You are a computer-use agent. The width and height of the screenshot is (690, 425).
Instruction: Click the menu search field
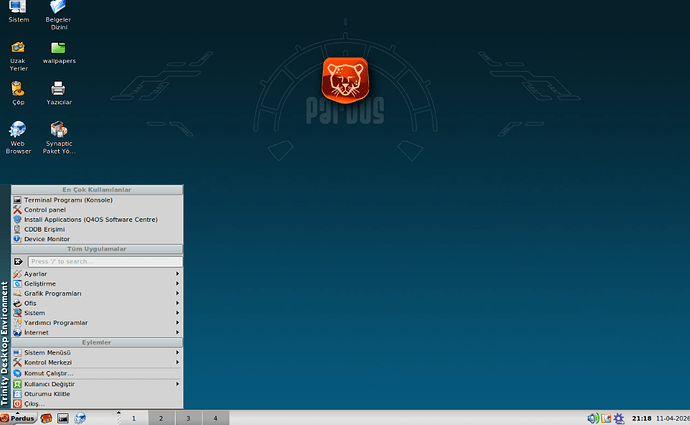pos(104,261)
